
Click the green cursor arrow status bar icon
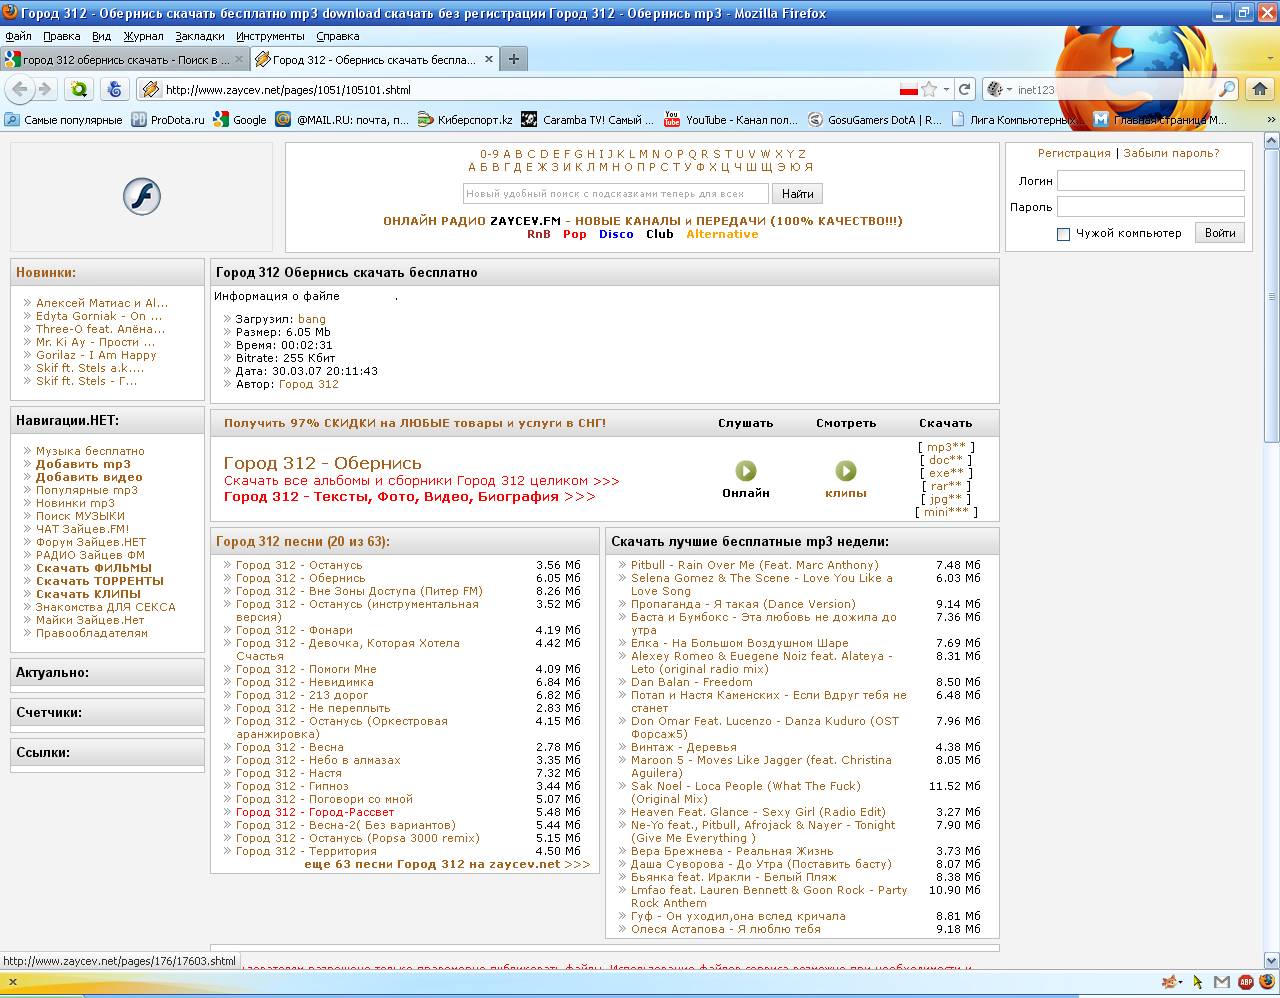click(x=1198, y=981)
